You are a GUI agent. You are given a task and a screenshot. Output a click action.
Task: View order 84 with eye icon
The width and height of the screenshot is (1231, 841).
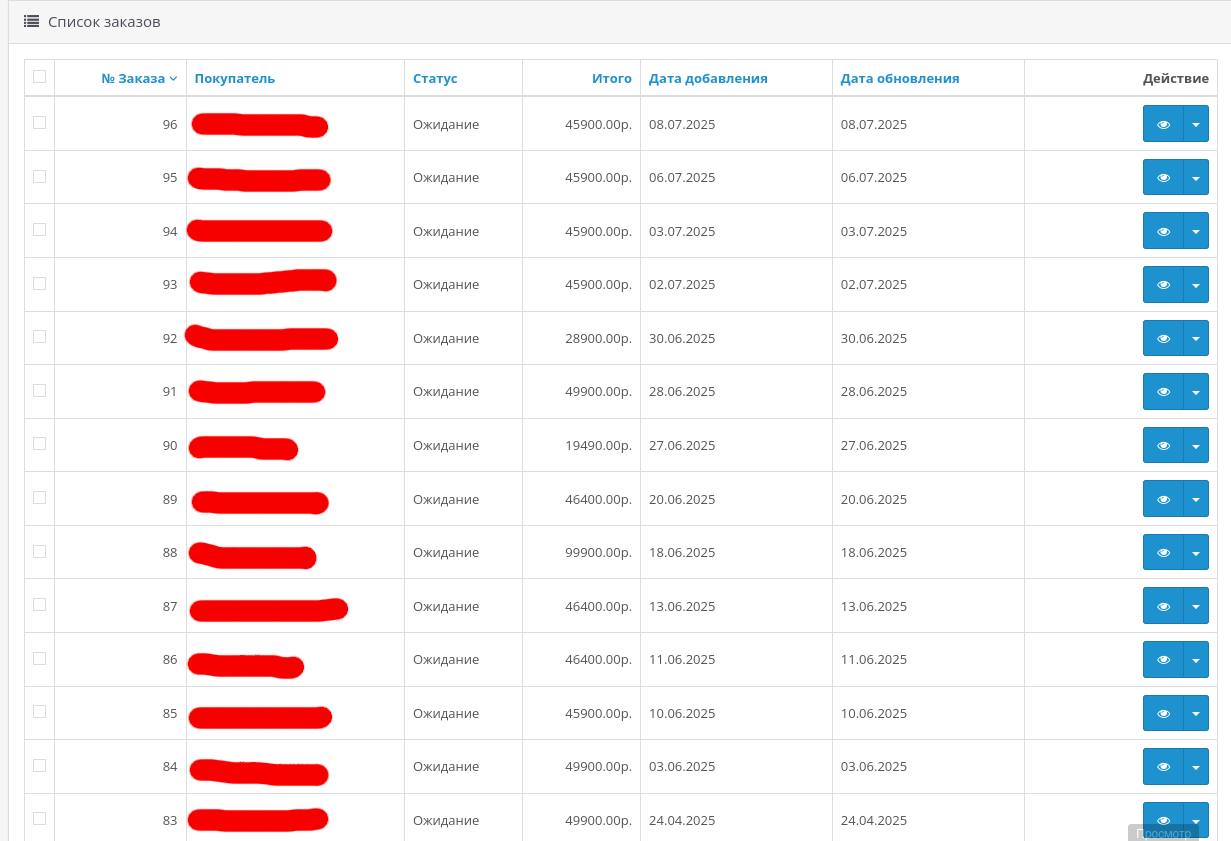tap(1163, 766)
